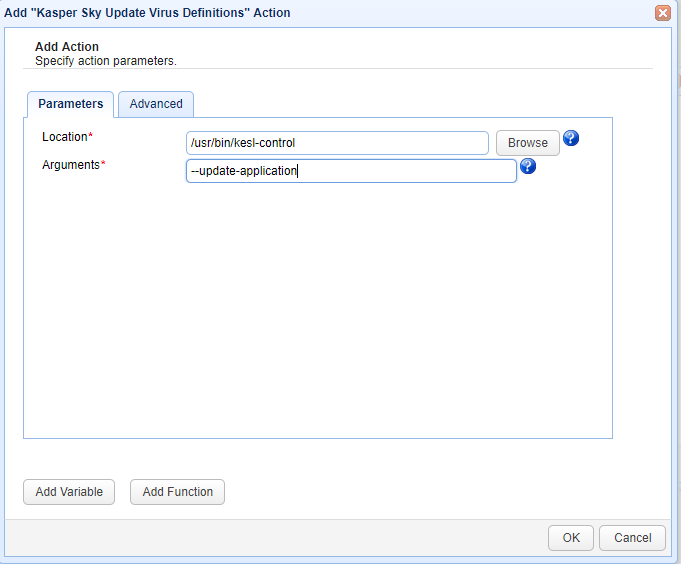Click the Arguments* label
The height and width of the screenshot is (568, 682).
(74, 165)
